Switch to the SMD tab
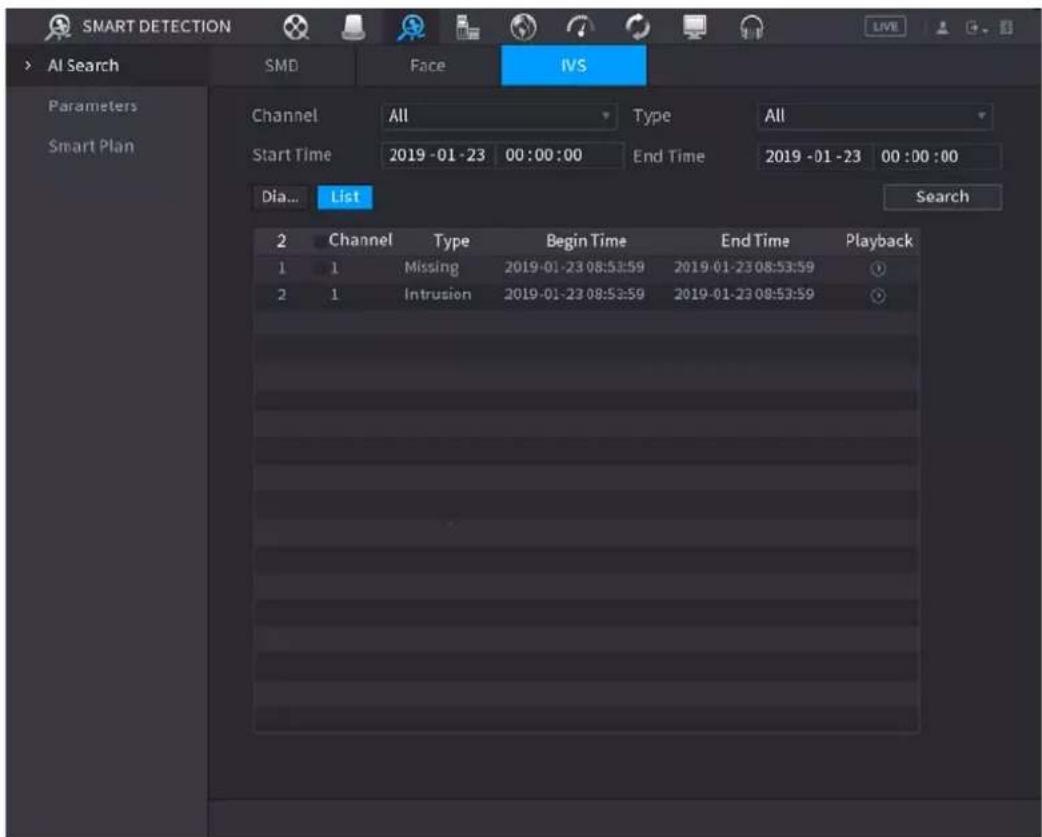Image resolution: width=1042 pixels, height=837 pixels. tap(282, 65)
